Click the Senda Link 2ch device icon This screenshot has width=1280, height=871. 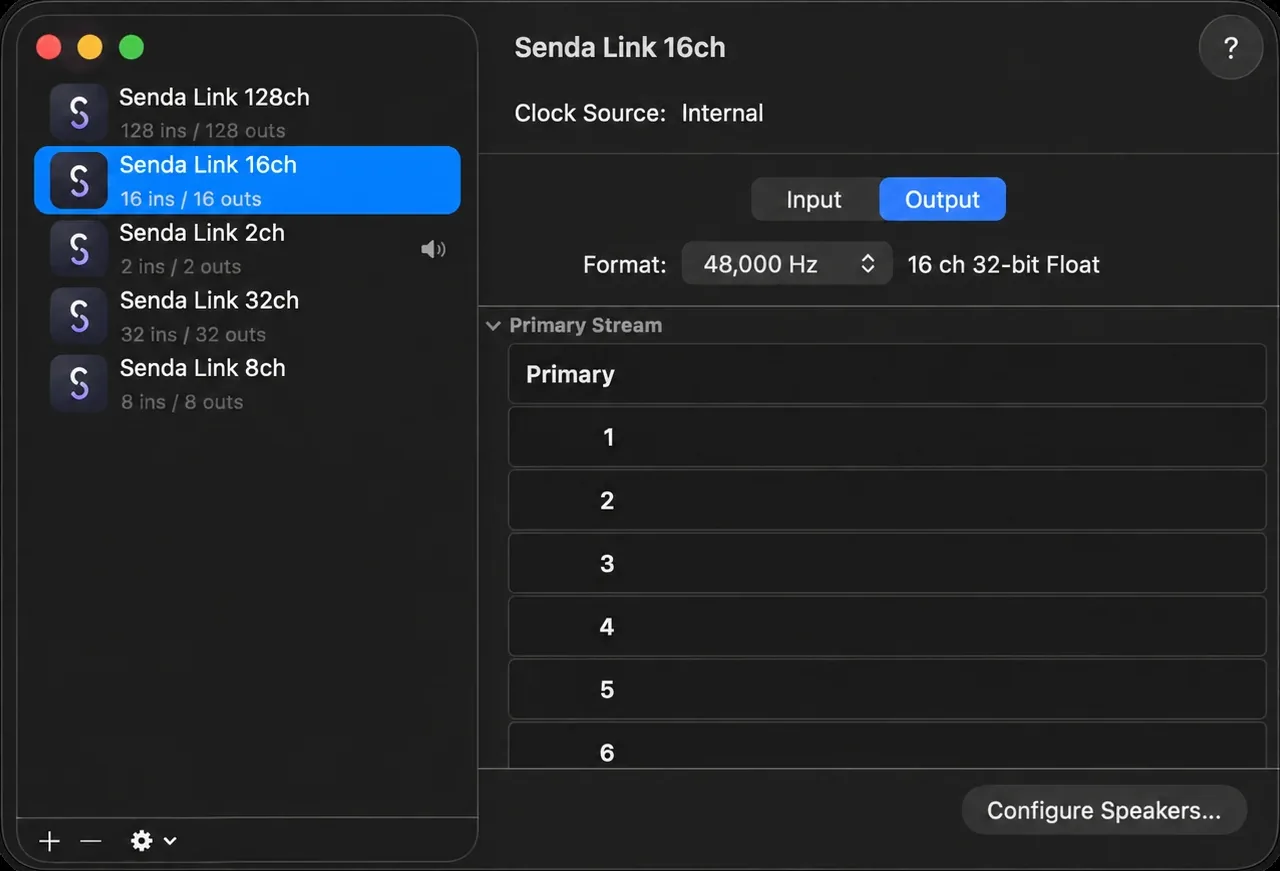click(79, 248)
